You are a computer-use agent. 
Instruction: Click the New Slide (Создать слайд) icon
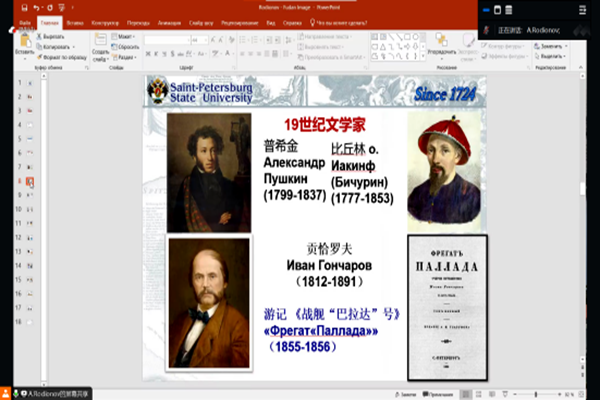pyautogui.click(x=101, y=39)
